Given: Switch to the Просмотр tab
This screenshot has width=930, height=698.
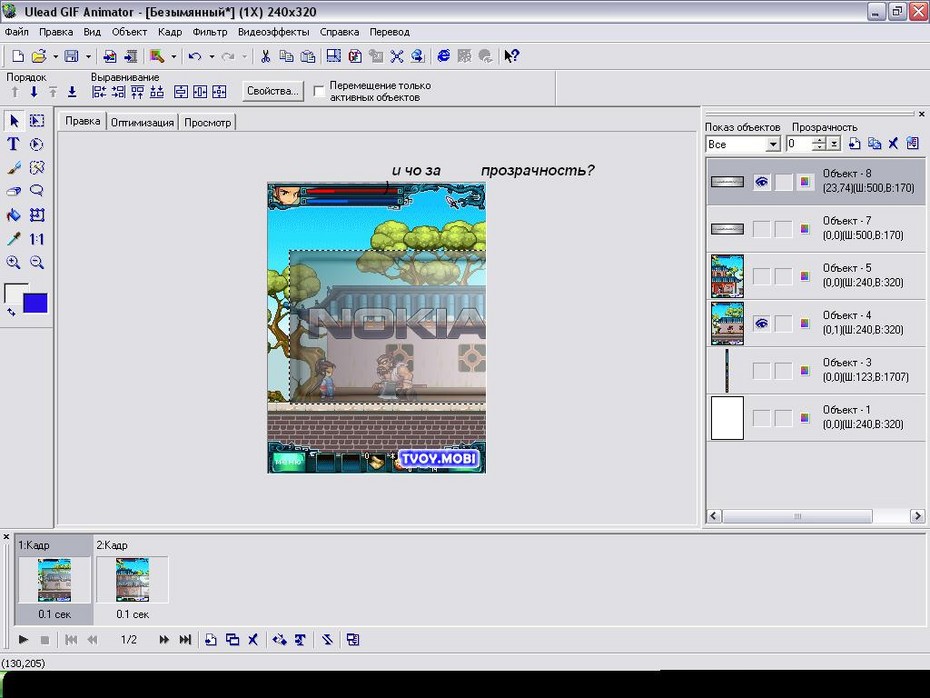Looking at the screenshot, I should point(208,123).
